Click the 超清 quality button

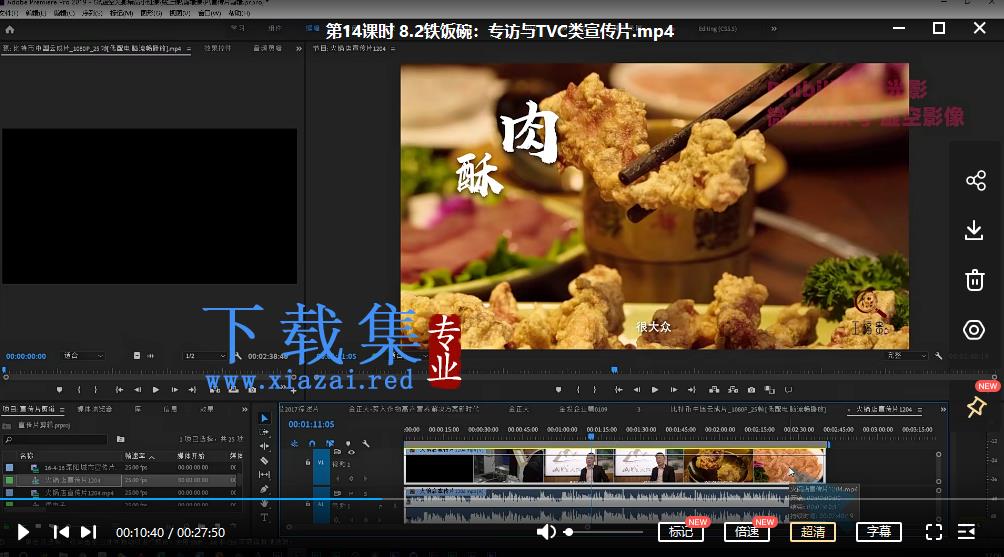point(813,531)
